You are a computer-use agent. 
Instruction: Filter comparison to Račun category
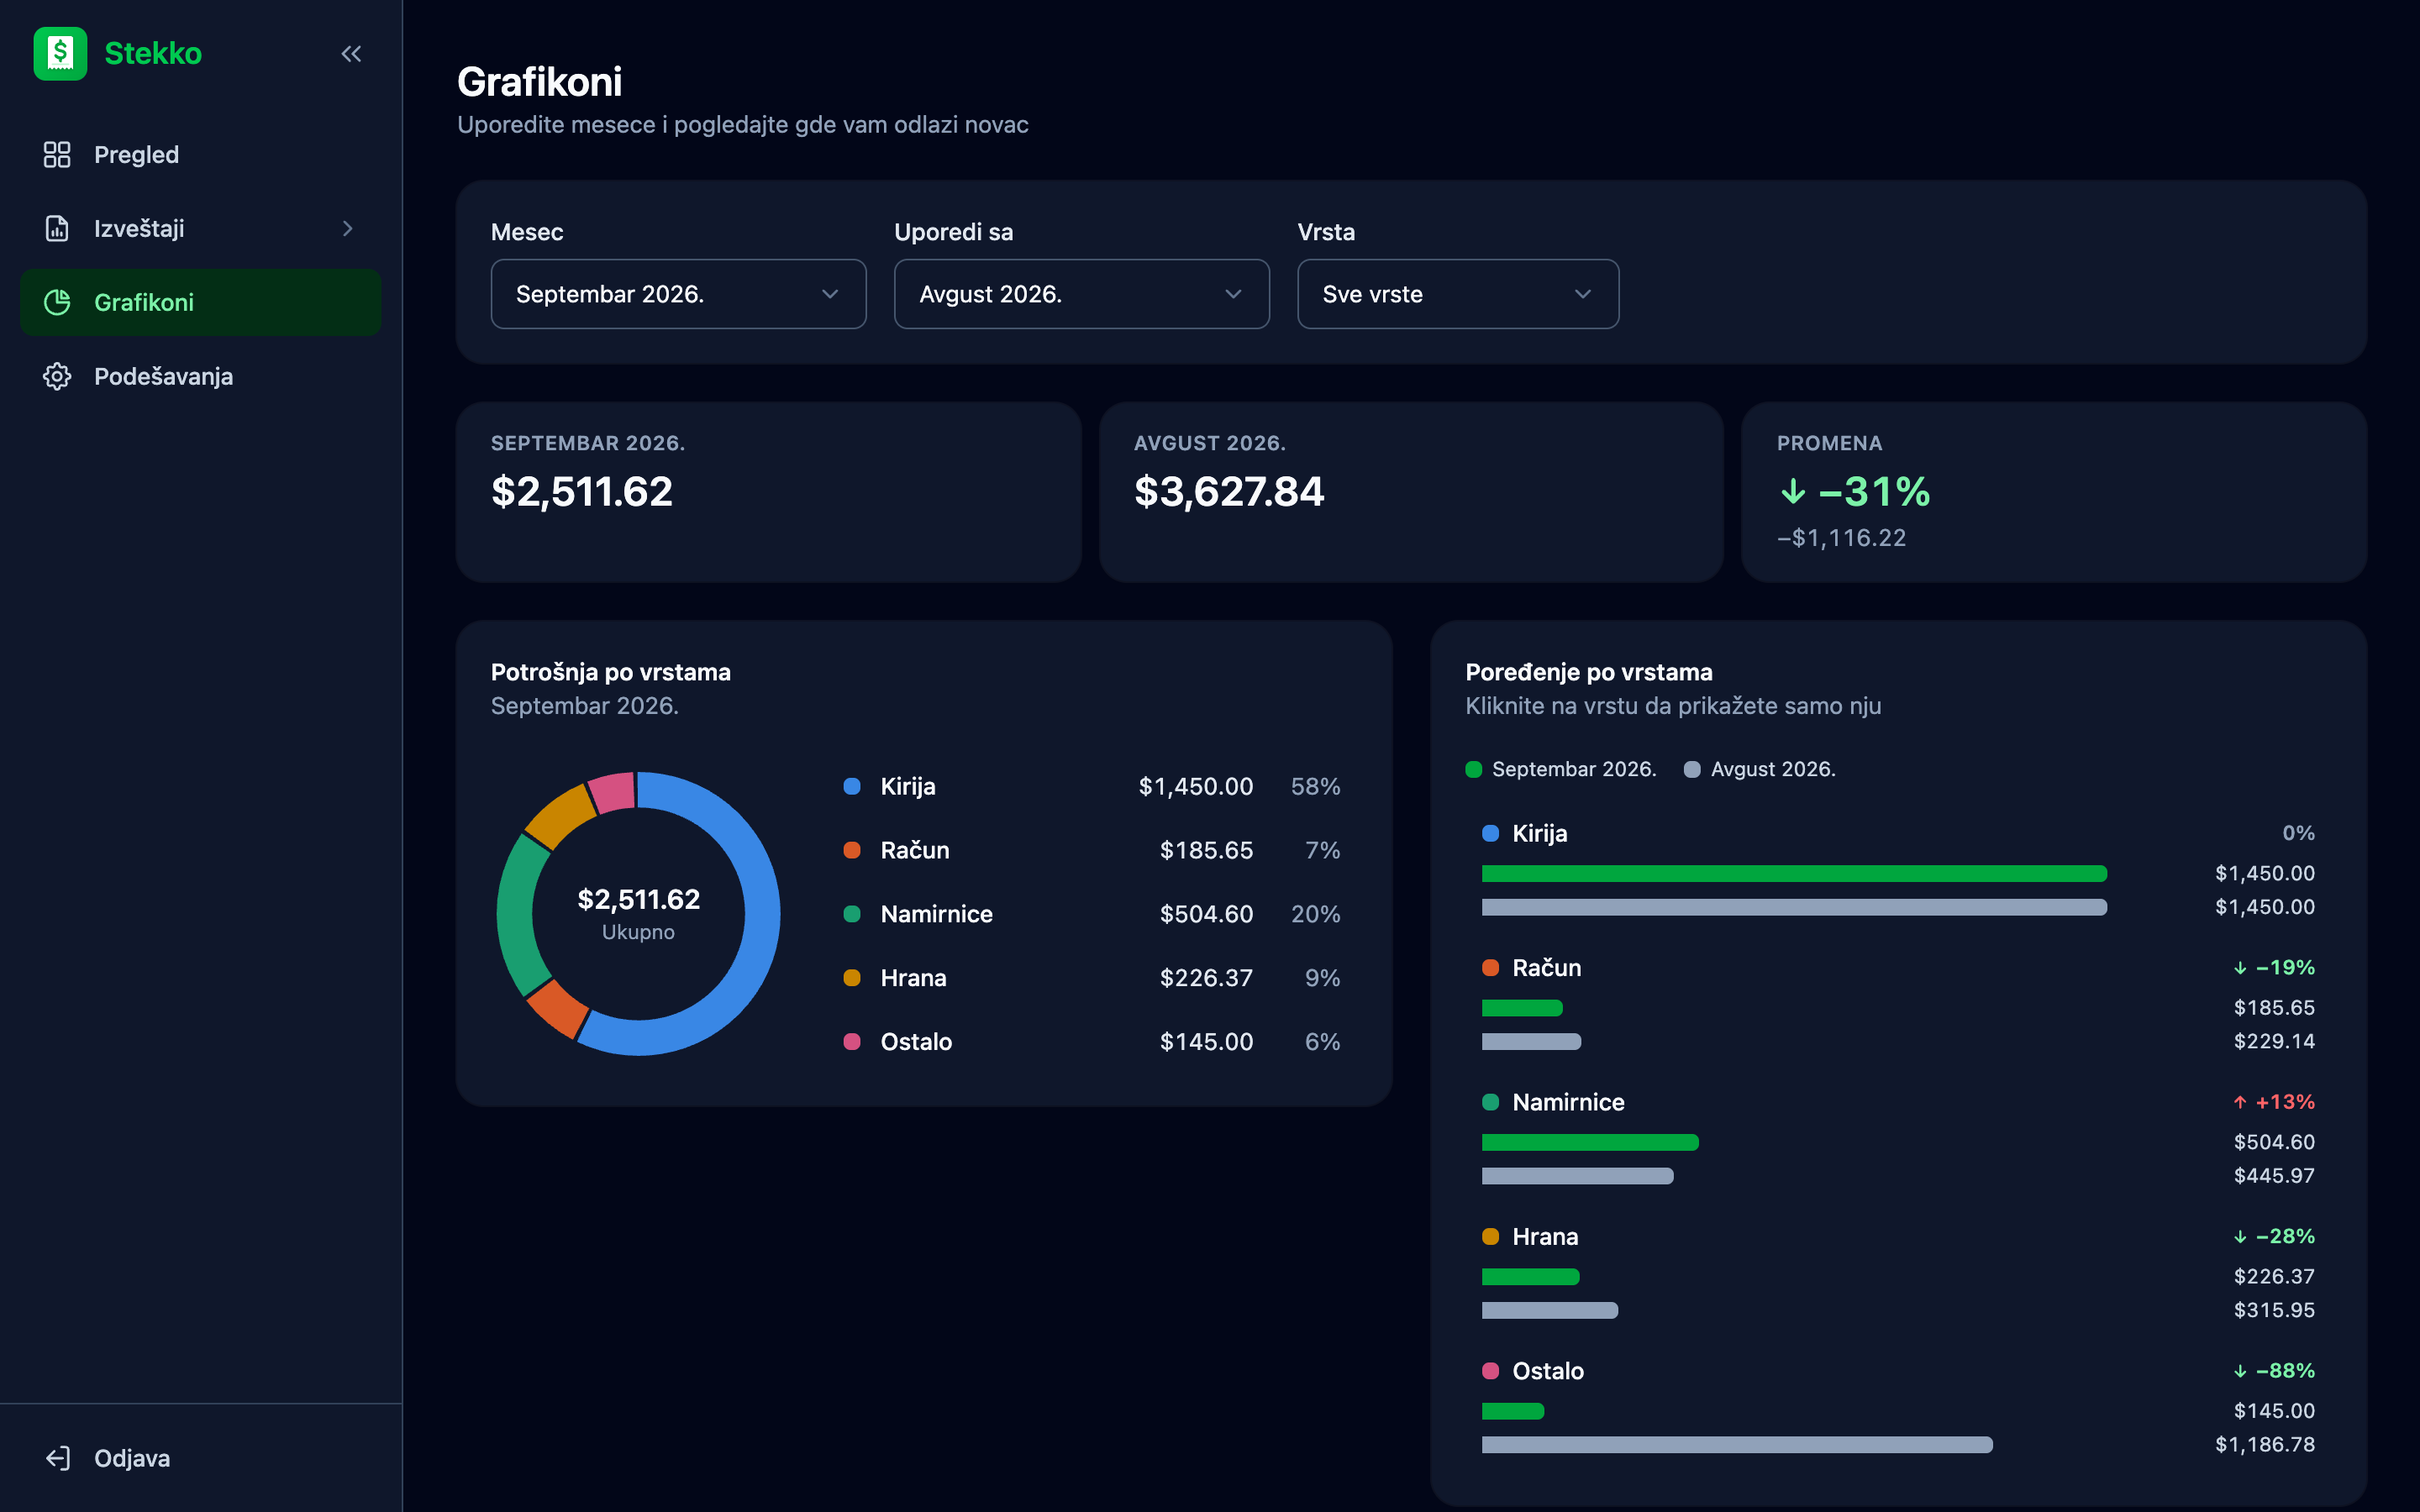click(1898, 1003)
